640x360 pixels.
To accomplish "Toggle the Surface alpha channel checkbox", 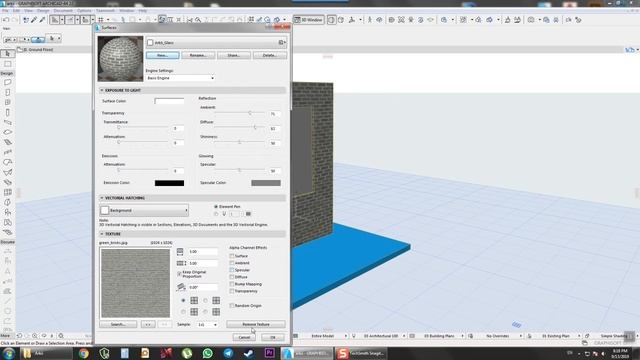I will 232,256.
